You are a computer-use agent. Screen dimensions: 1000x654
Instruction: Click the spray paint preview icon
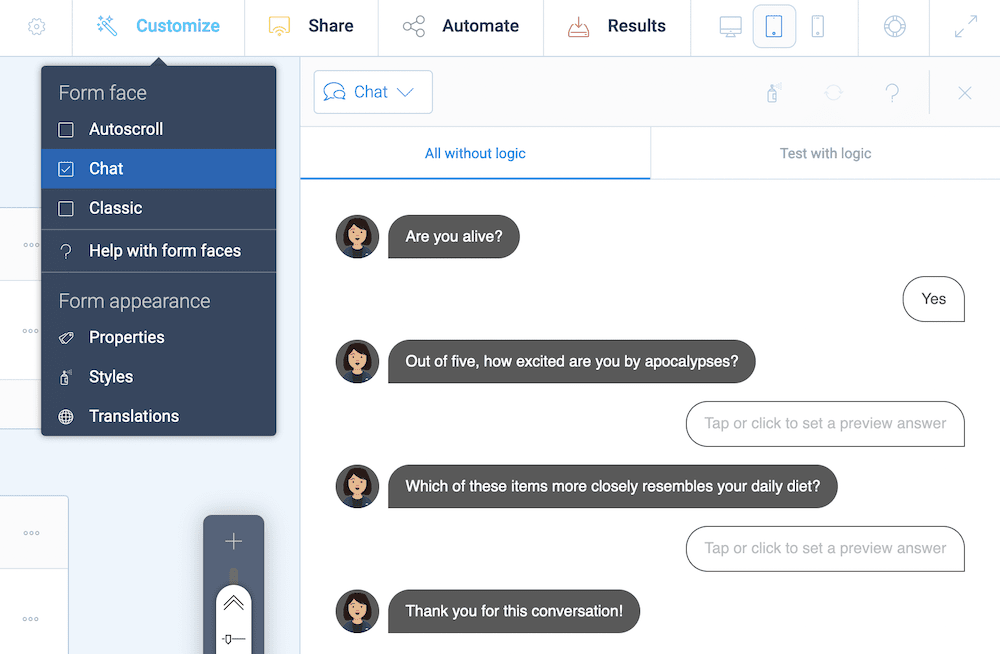click(771, 92)
